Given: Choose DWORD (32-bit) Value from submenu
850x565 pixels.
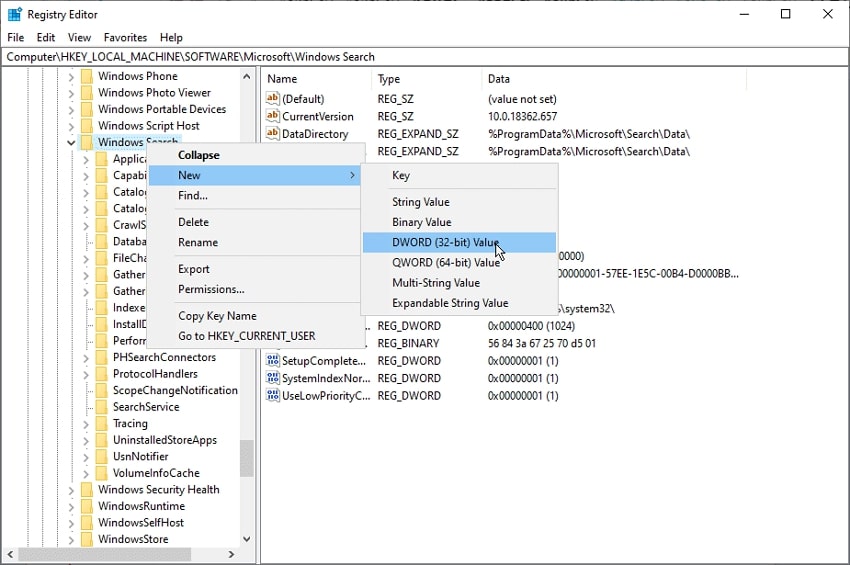Looking at the screenshot, I should (459, 242).
